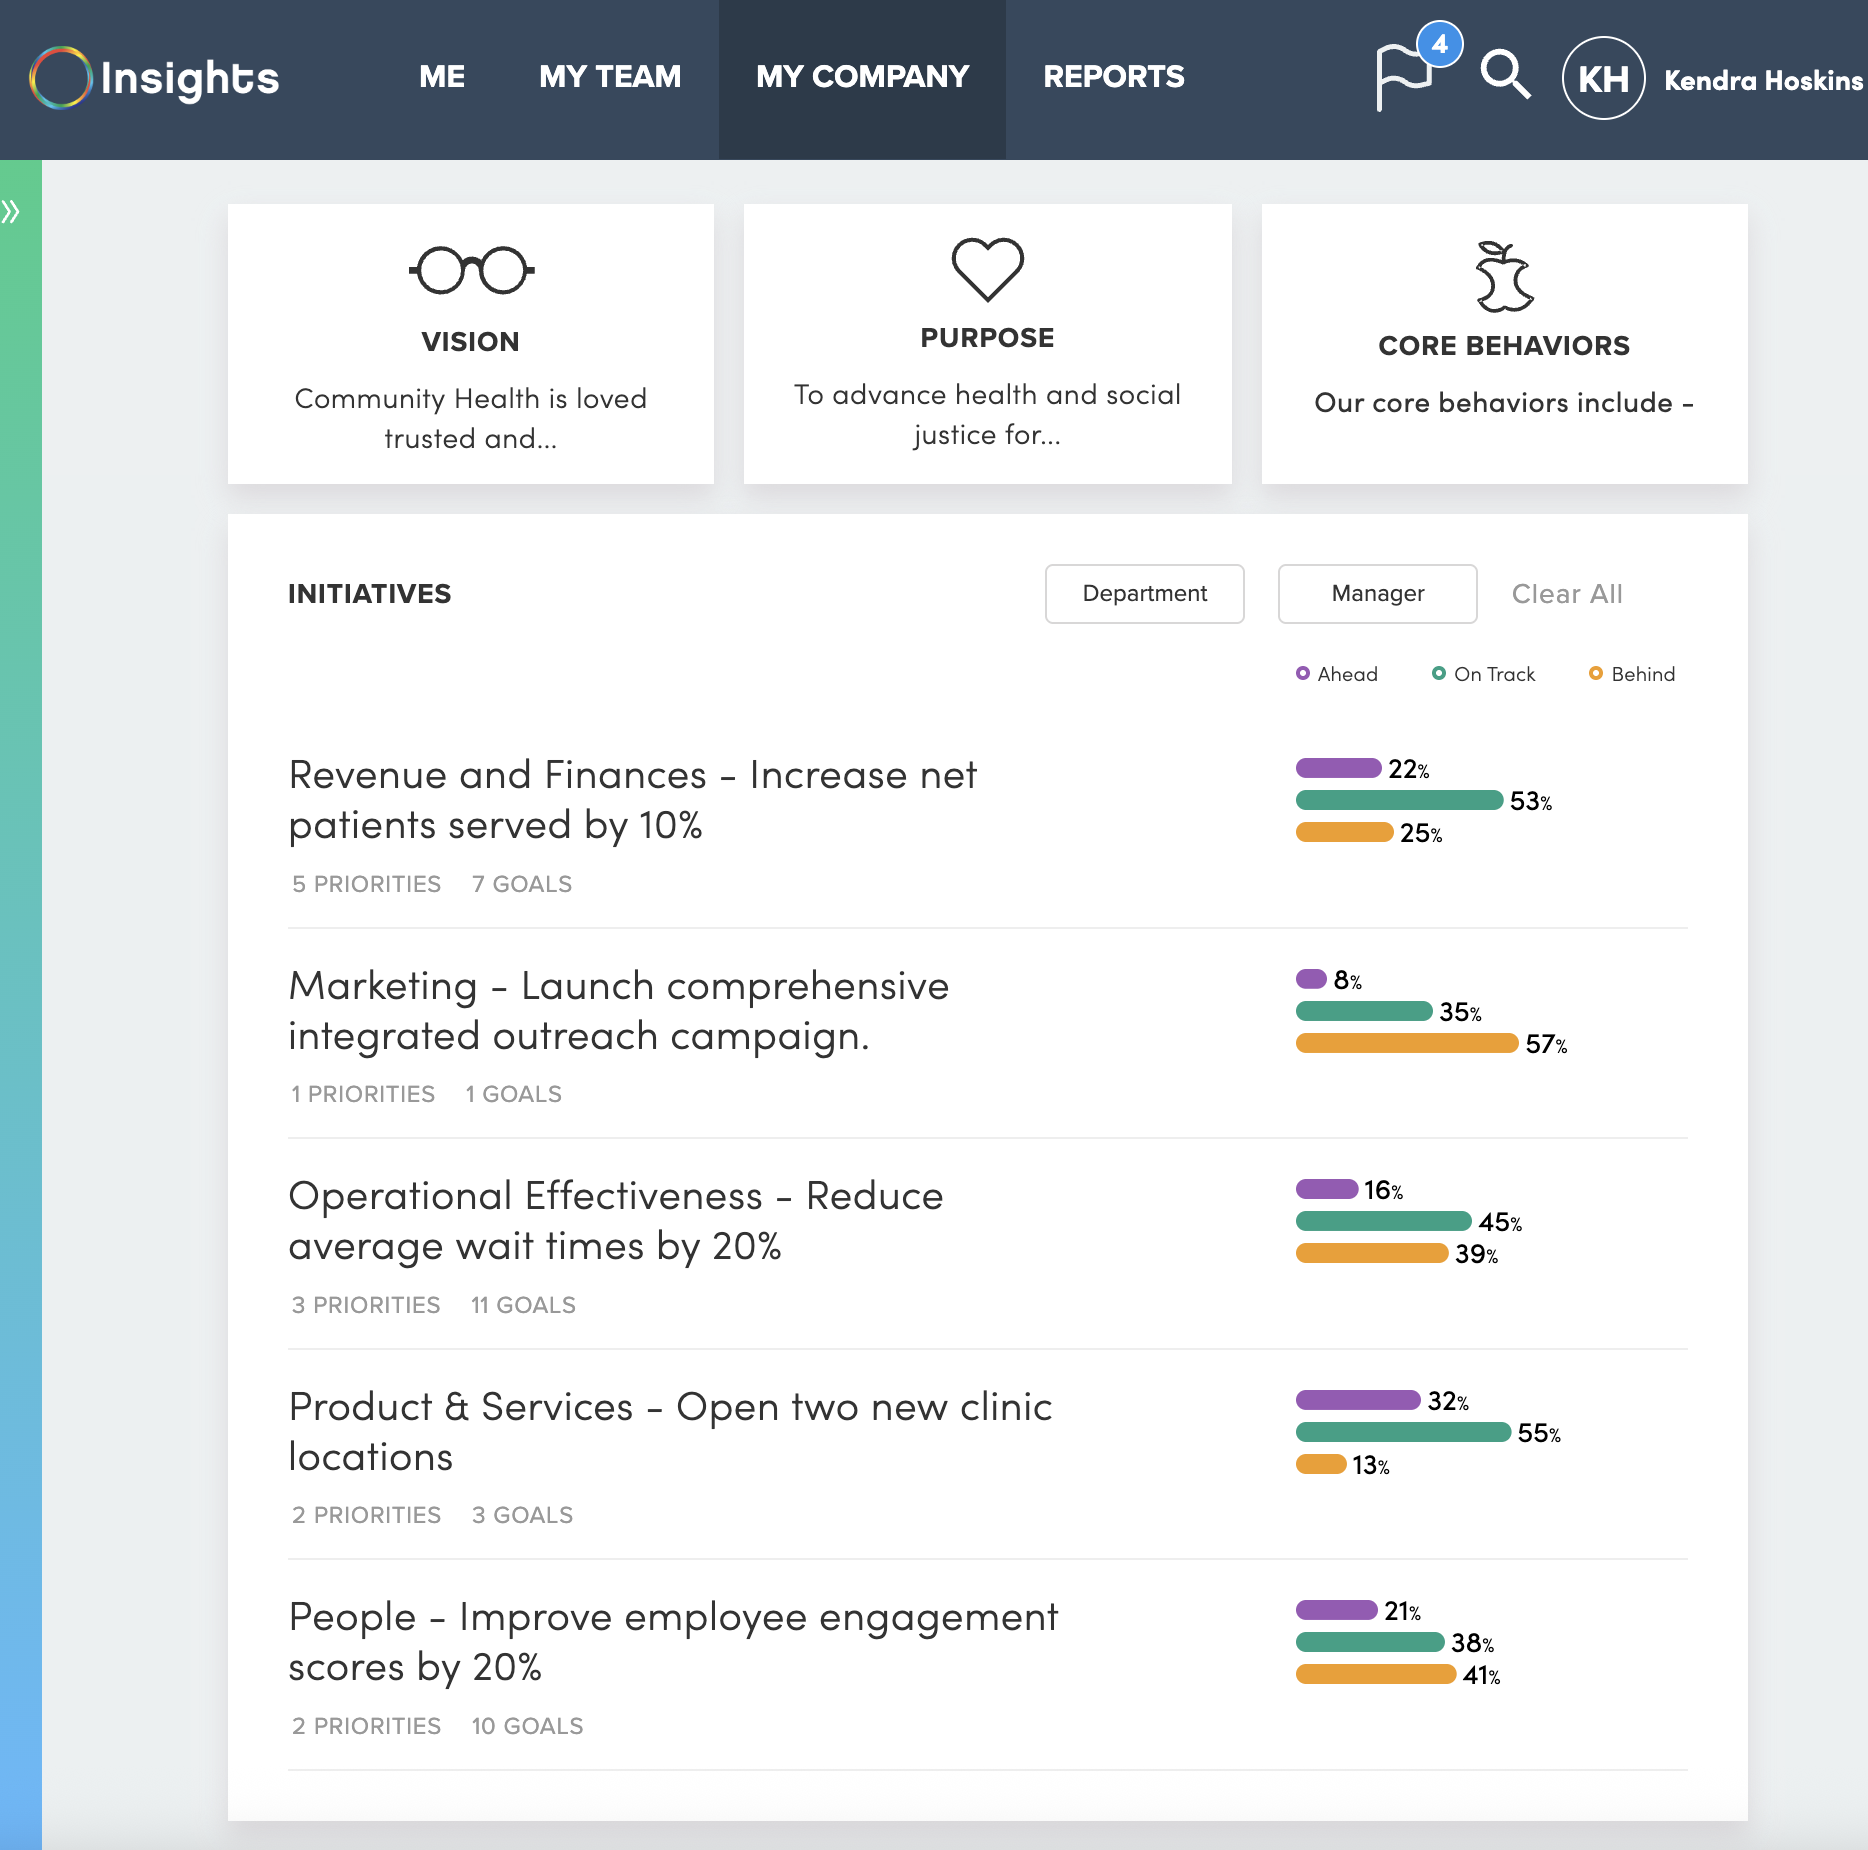Open the KH user avatar

pos(1603,77)
